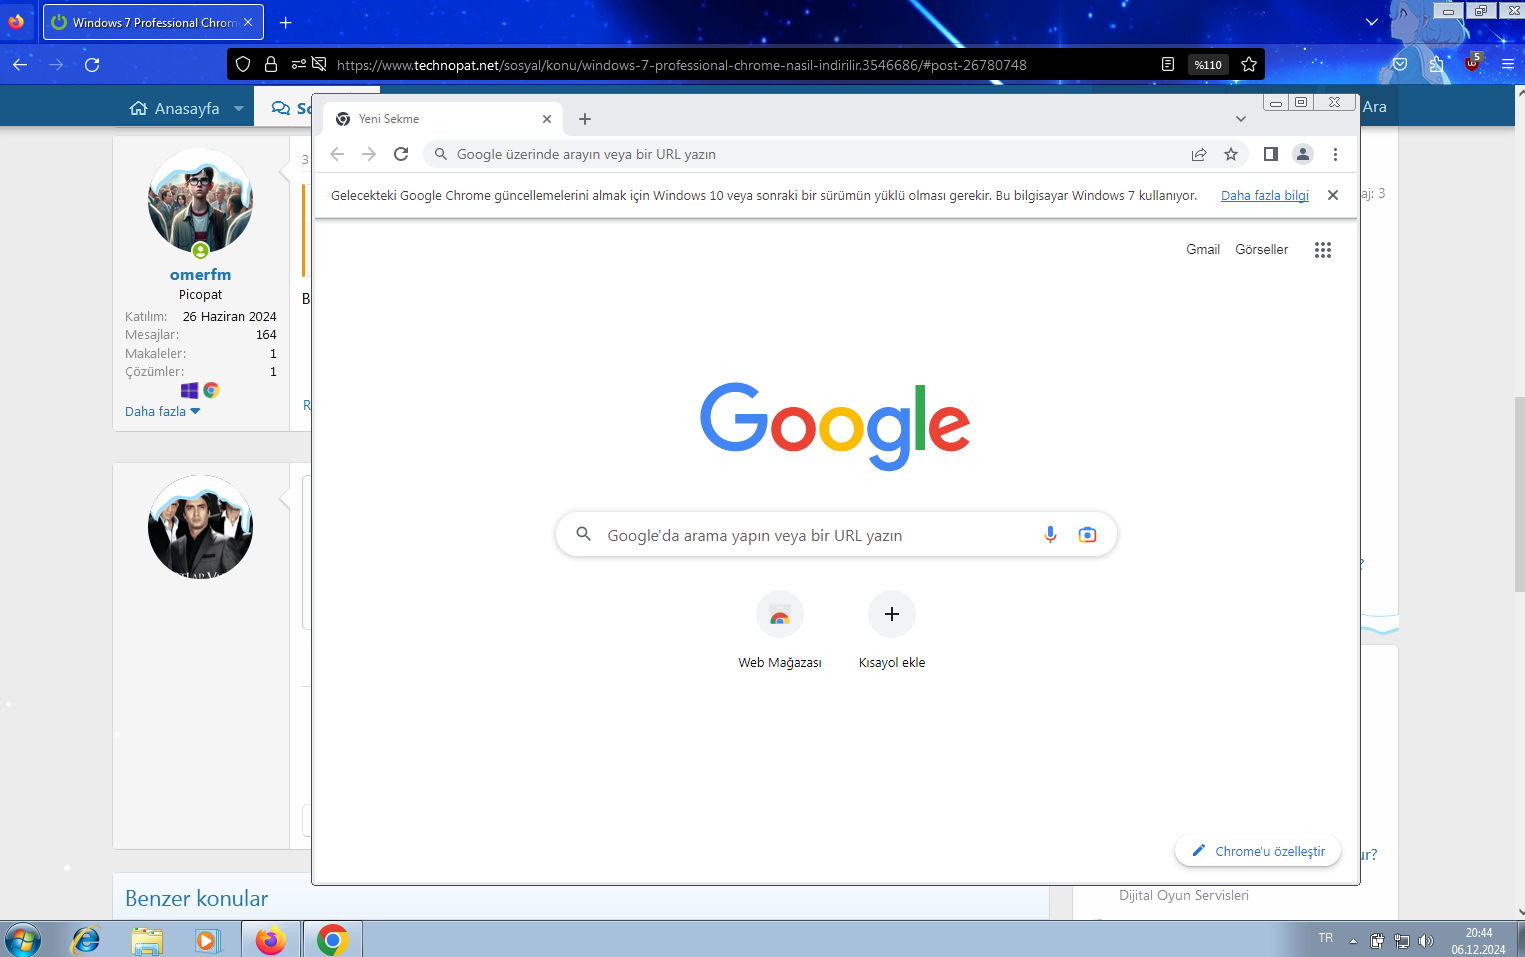This screenshot has height=957, width=1525.
Task: Open the share icon in Chrome's address bar
Action: coord(1199,154)
